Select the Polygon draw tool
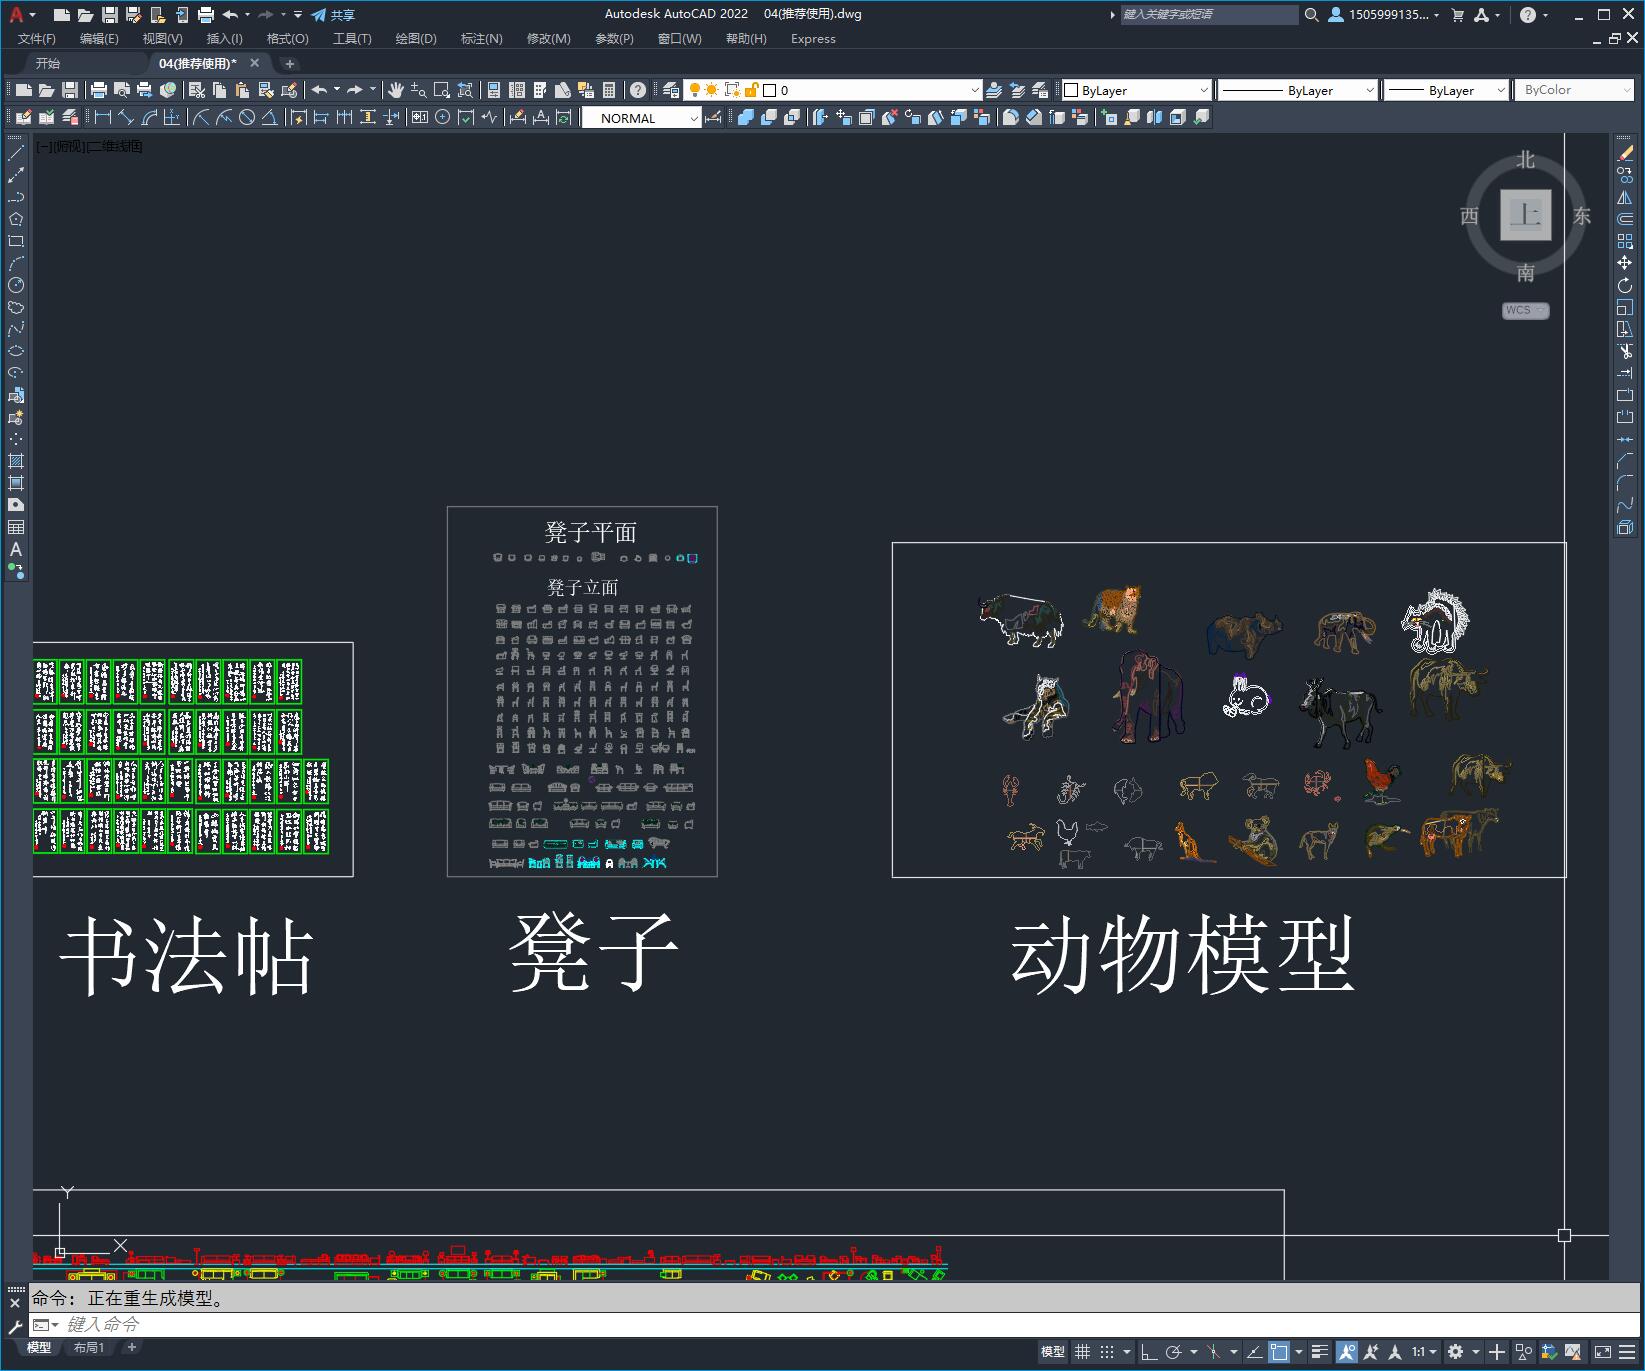This screenshot has height=1371, width=1645. (16, 219)
